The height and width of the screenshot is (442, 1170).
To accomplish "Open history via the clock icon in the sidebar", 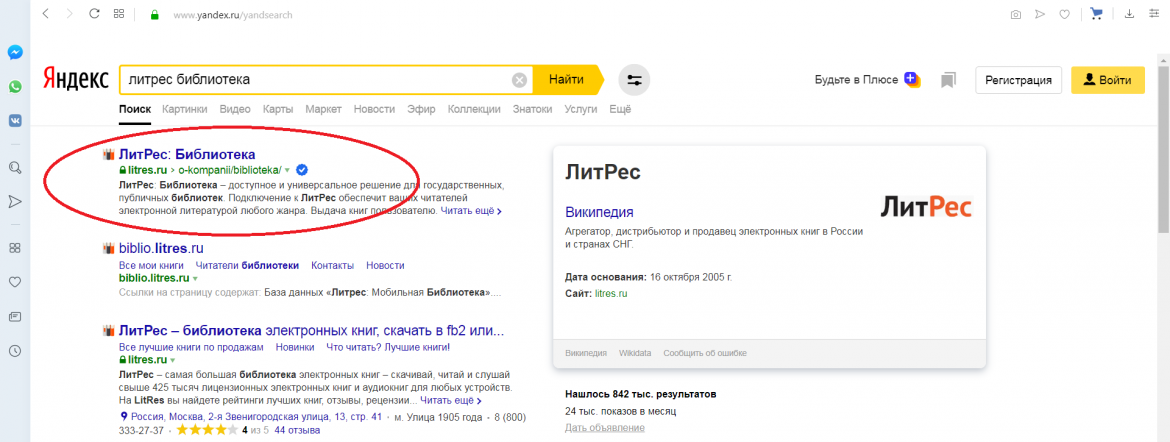I will pyautogui.click(x=15, y=351).
